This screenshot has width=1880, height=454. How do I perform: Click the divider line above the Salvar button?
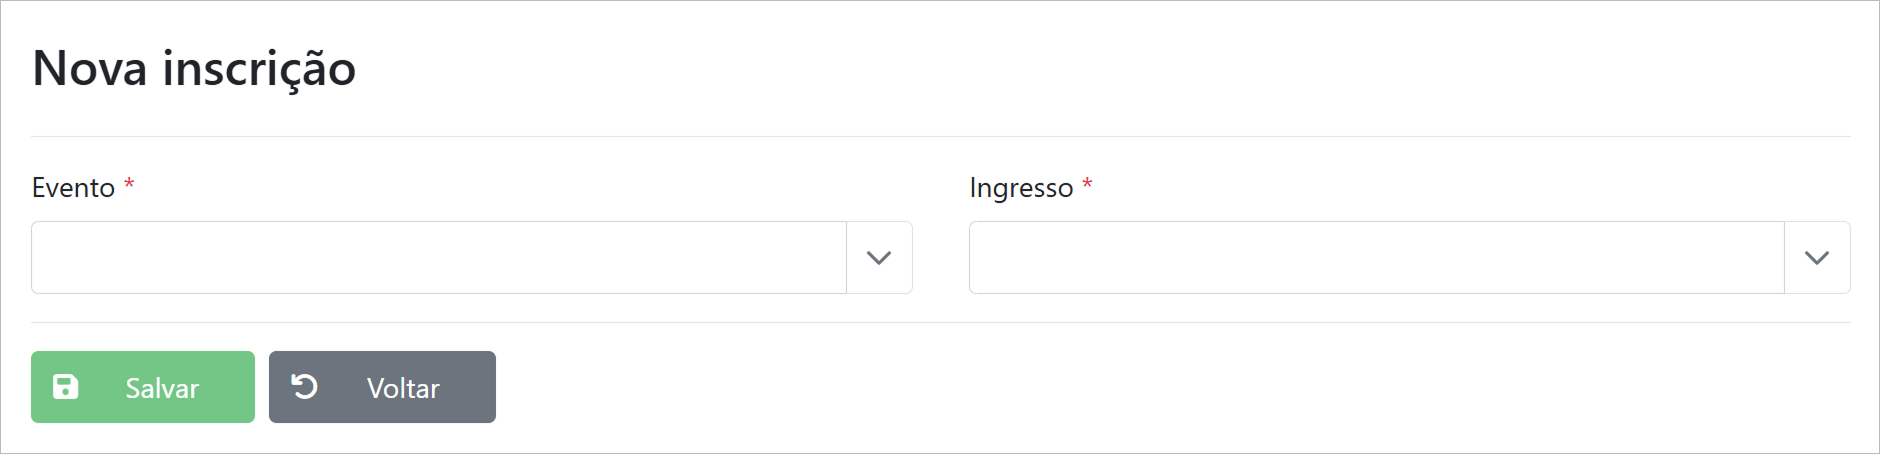[940, 322]
